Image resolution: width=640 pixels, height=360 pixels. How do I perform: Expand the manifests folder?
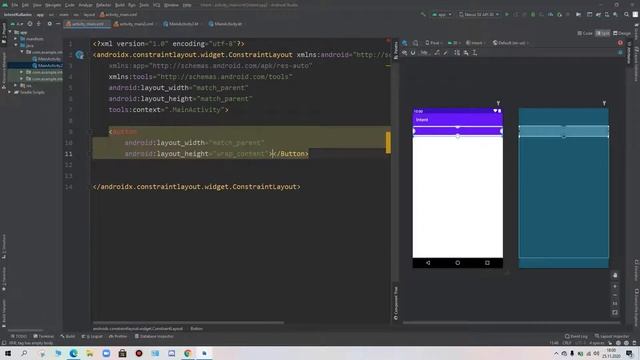16,39
